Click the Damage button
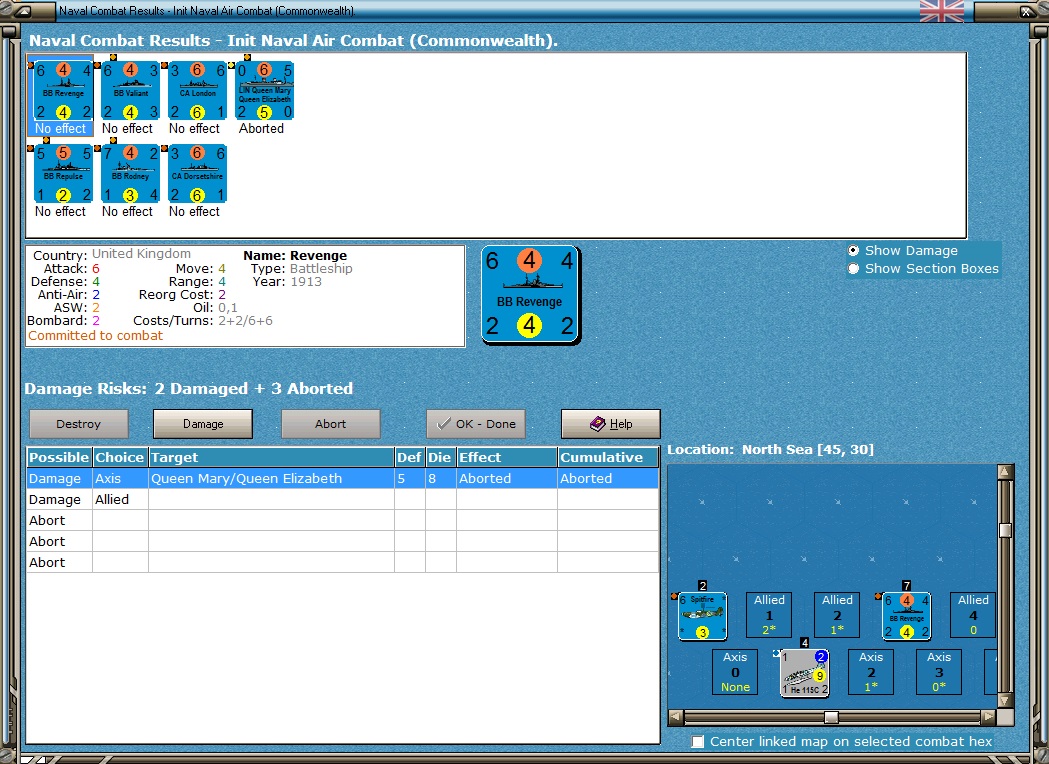Image resolution: width=1049 pixels, height=764 pixels. pyautogui.click(x=203, y=424)
